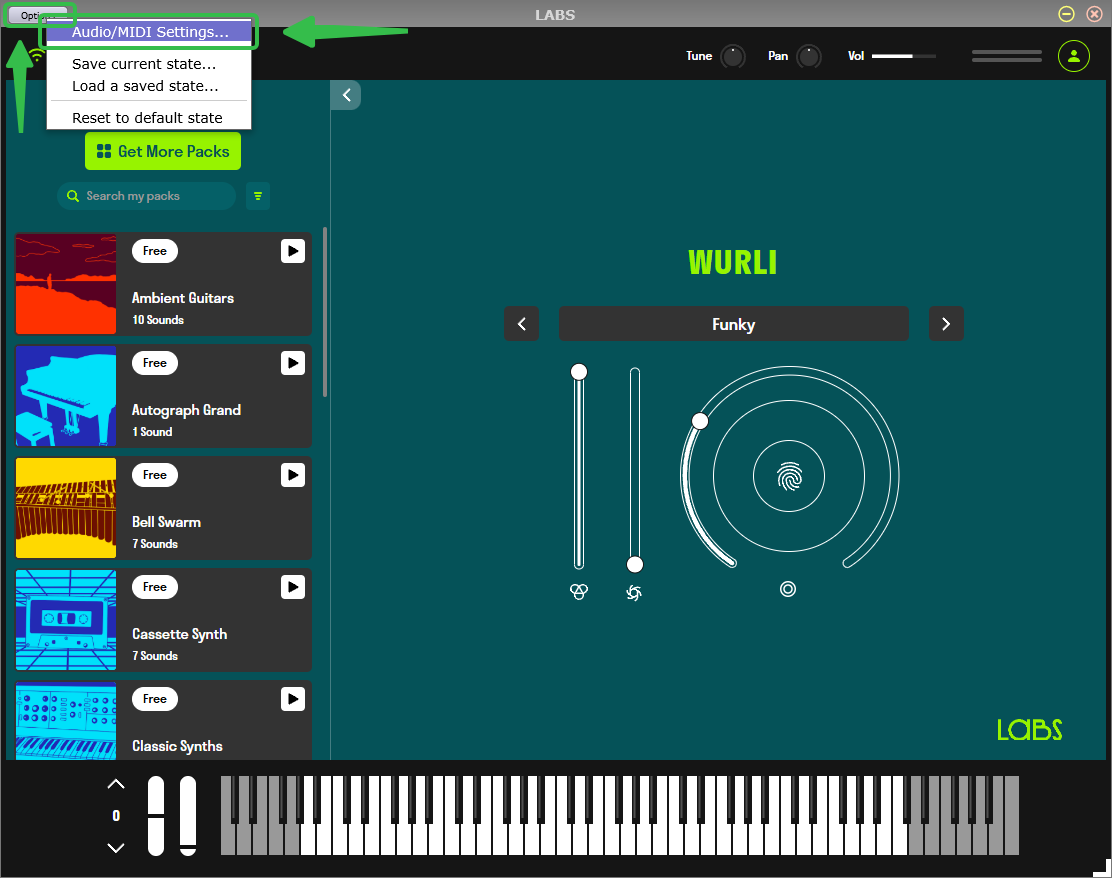Viewport: 1112px width, 878px height.
Task: Click the packs list scrollbar
Action: tap(325, 312)
